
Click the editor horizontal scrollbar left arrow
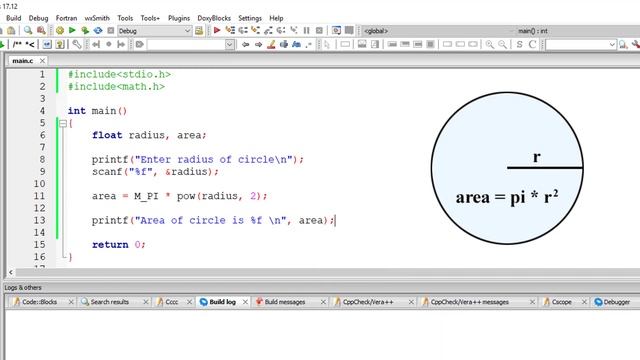(x=11, y=272)
